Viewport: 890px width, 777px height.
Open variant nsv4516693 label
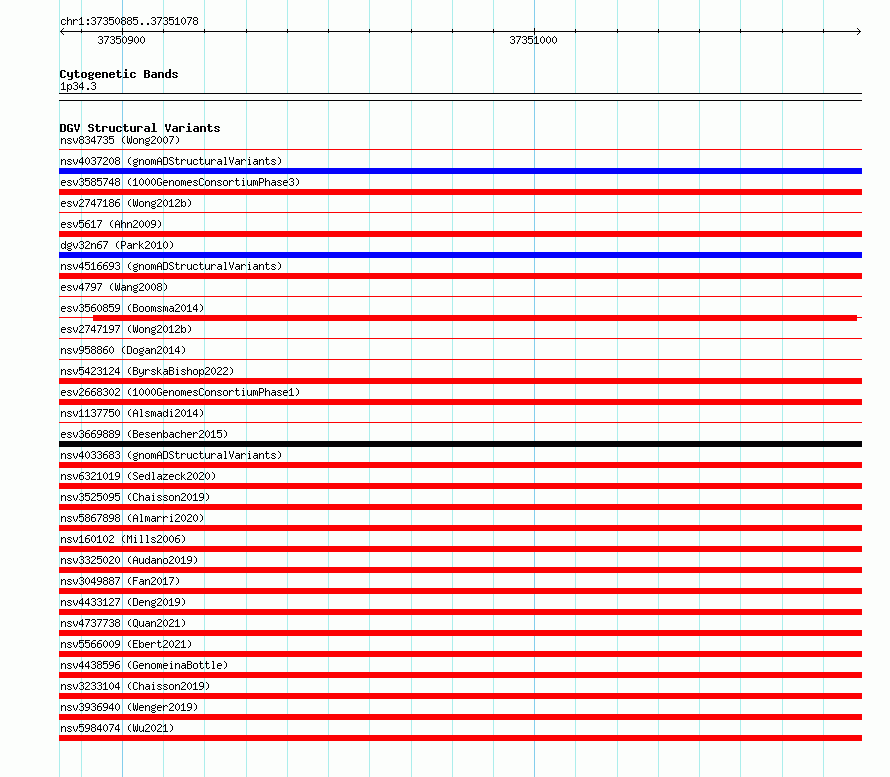click(x=171, y=266)
